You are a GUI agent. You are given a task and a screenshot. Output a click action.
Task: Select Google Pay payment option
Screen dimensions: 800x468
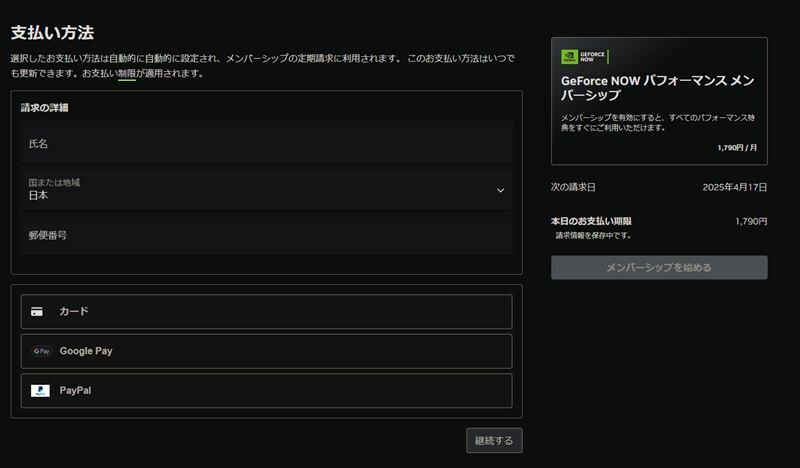(x=266, y=351)
